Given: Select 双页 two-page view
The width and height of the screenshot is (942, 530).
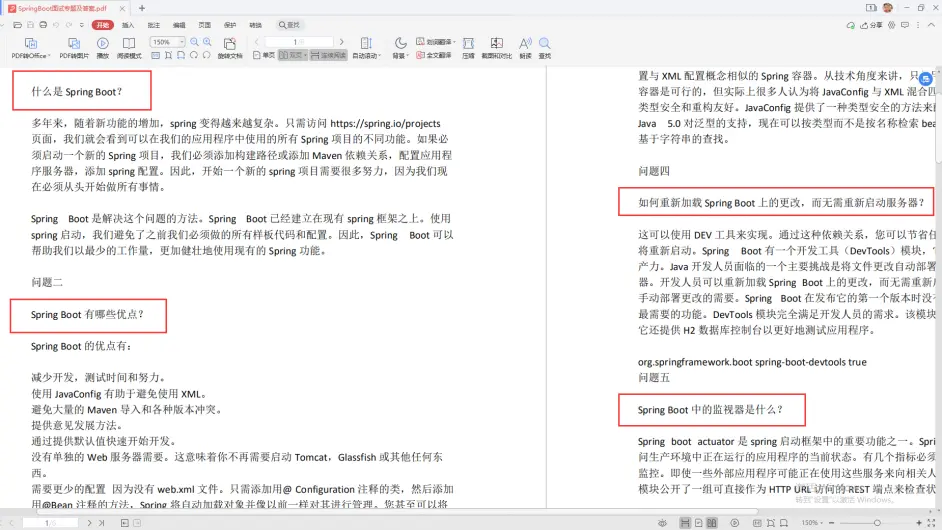Looking at the screenshot, I should (293, 55).
